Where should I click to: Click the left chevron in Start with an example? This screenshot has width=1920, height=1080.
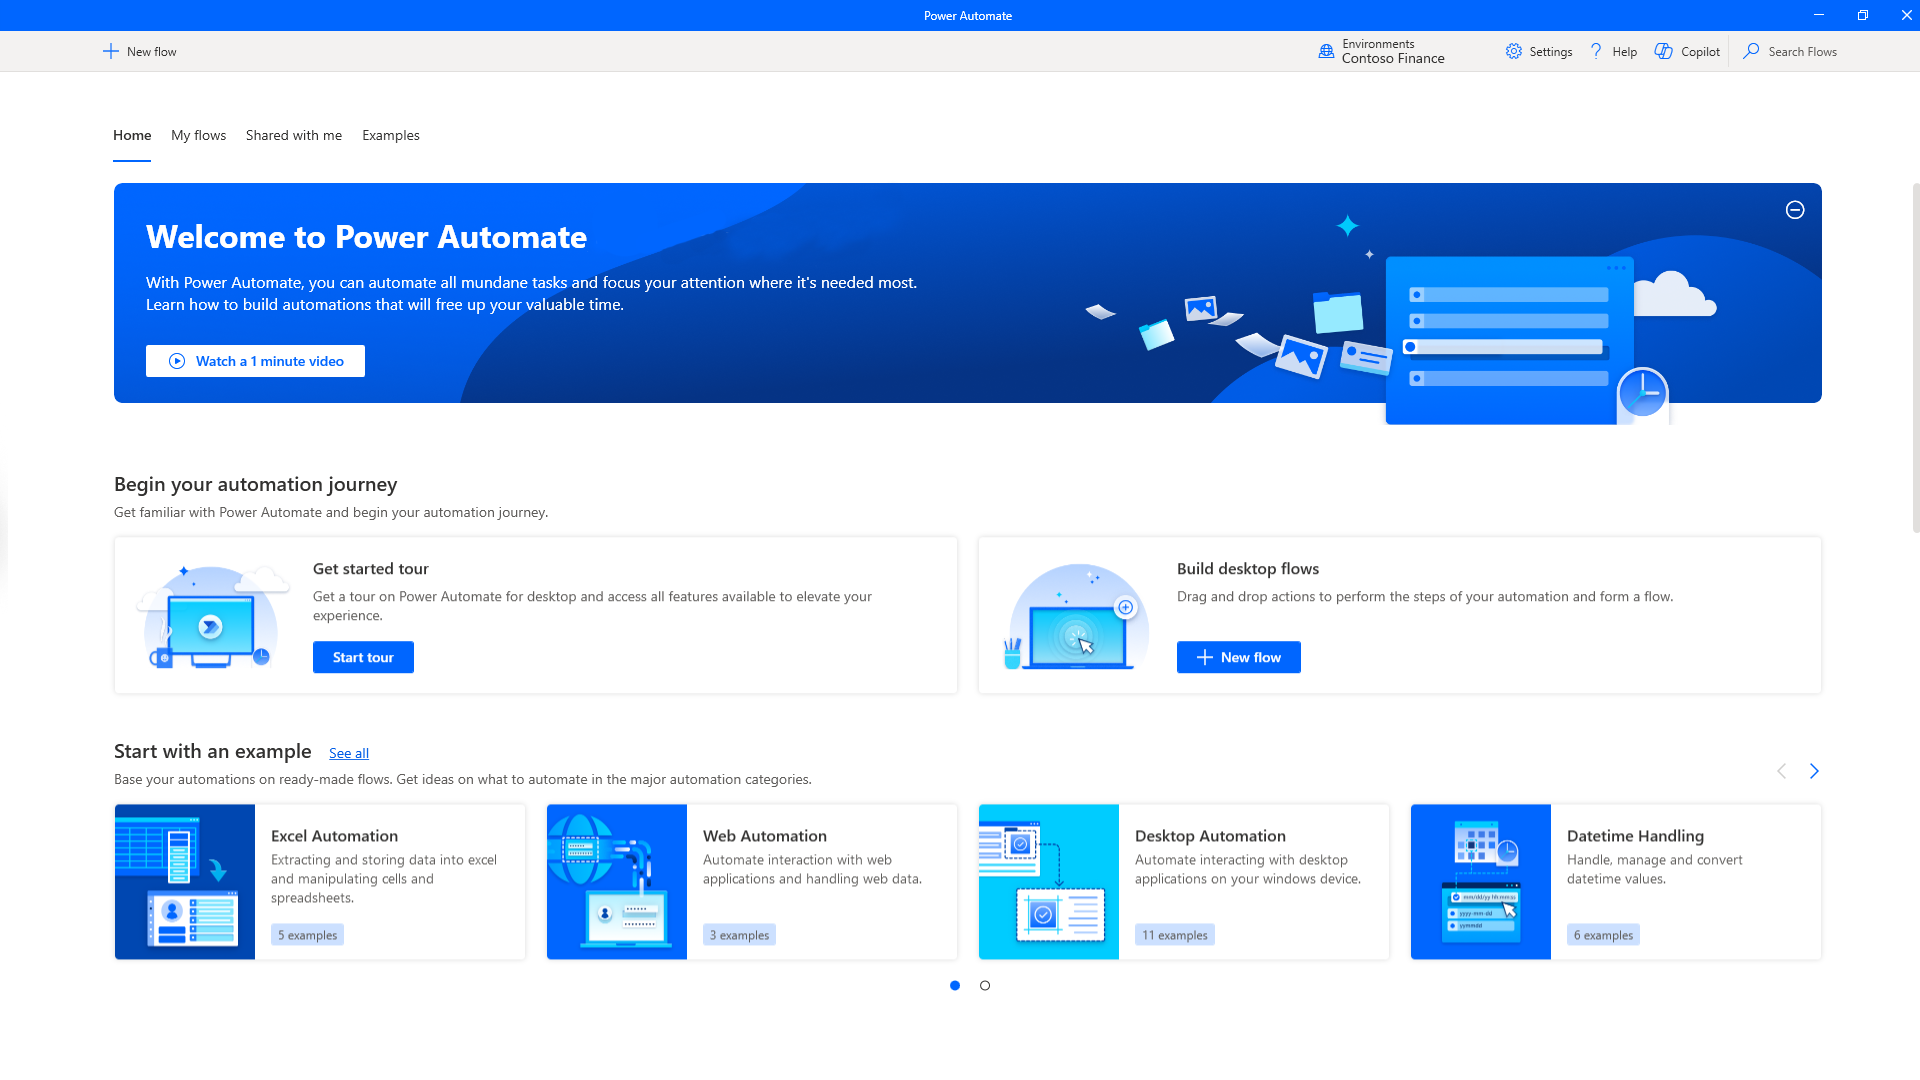[x=1781, y=771]
